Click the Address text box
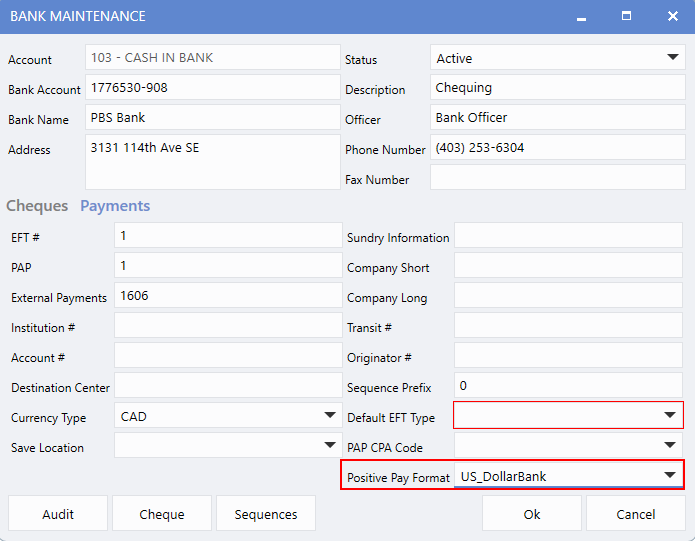The width and height of the screenshot is (695, 541). point(213,162)
